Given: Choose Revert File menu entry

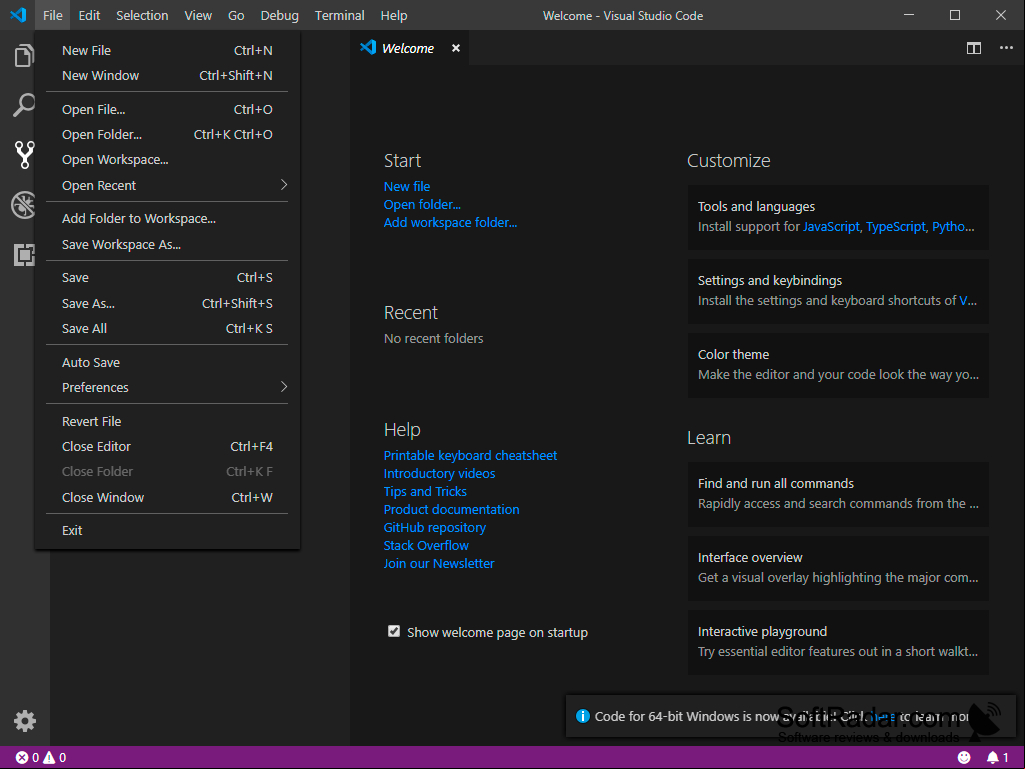Looking at the screenshot, I should pos(167,421).
